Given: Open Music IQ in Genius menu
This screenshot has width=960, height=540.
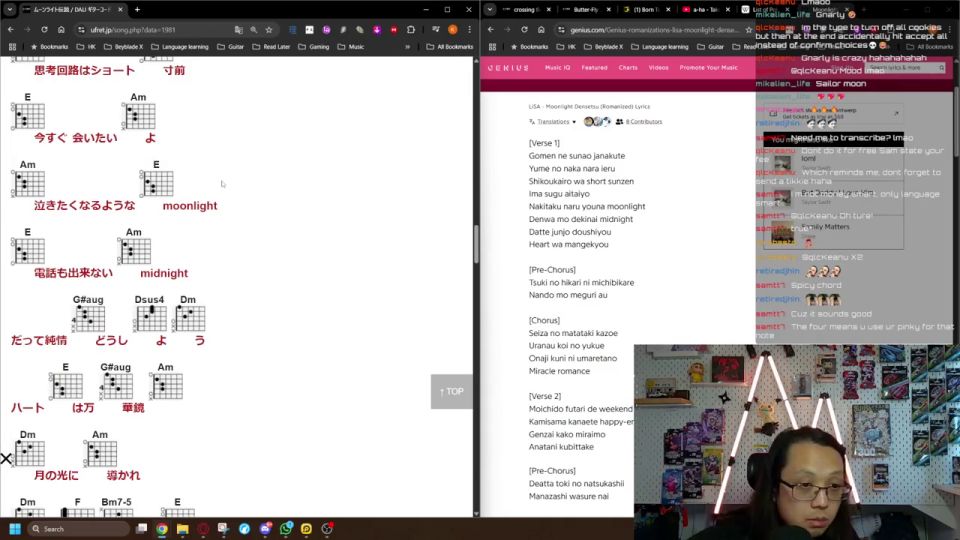Looking at the screenshot, I should [557, 68].
